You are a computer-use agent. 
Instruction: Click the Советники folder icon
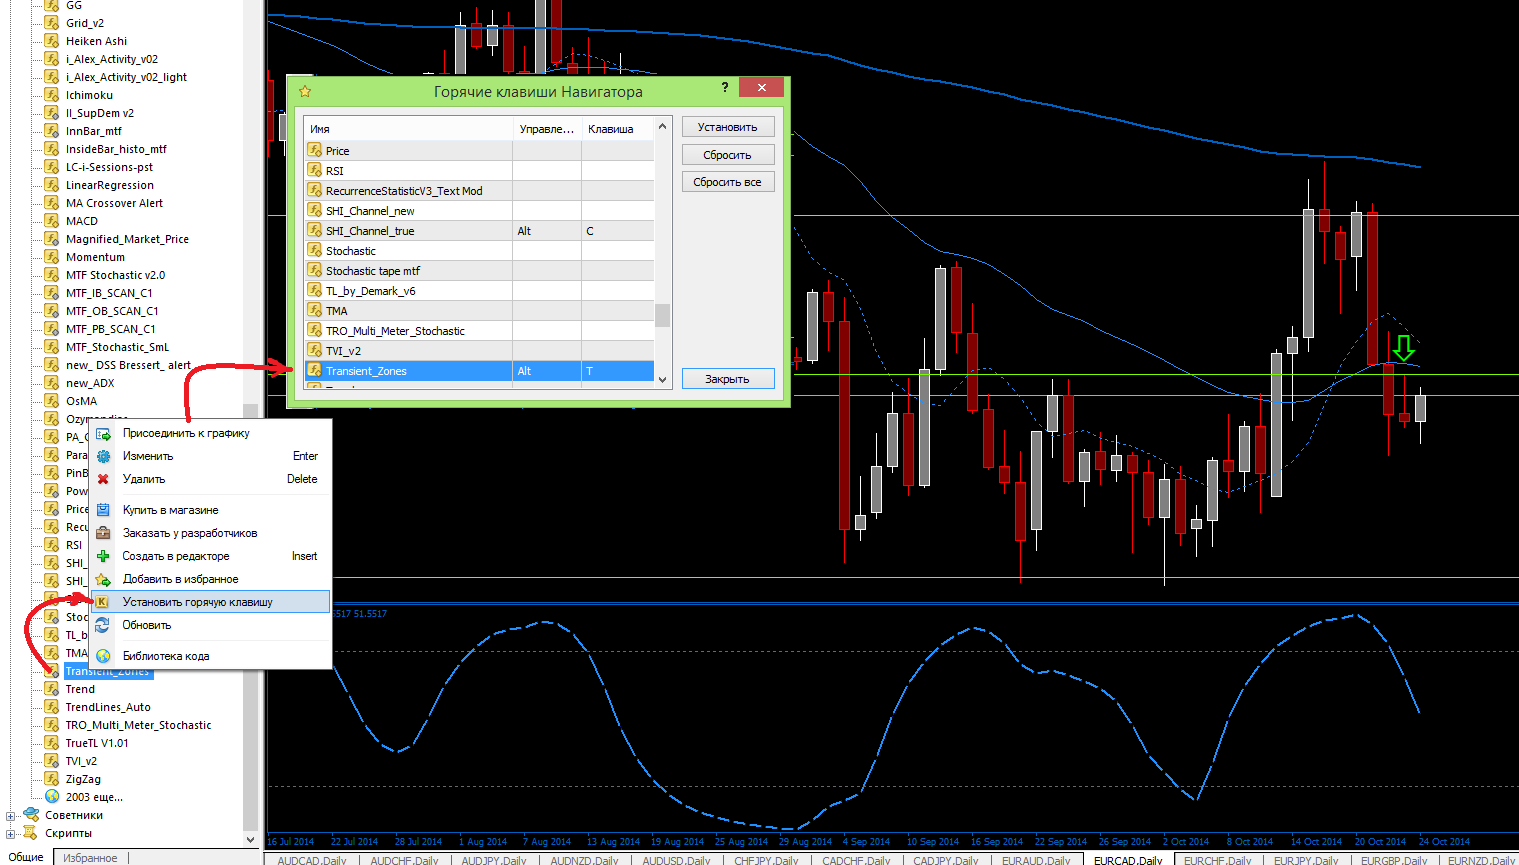coord(31,815)
